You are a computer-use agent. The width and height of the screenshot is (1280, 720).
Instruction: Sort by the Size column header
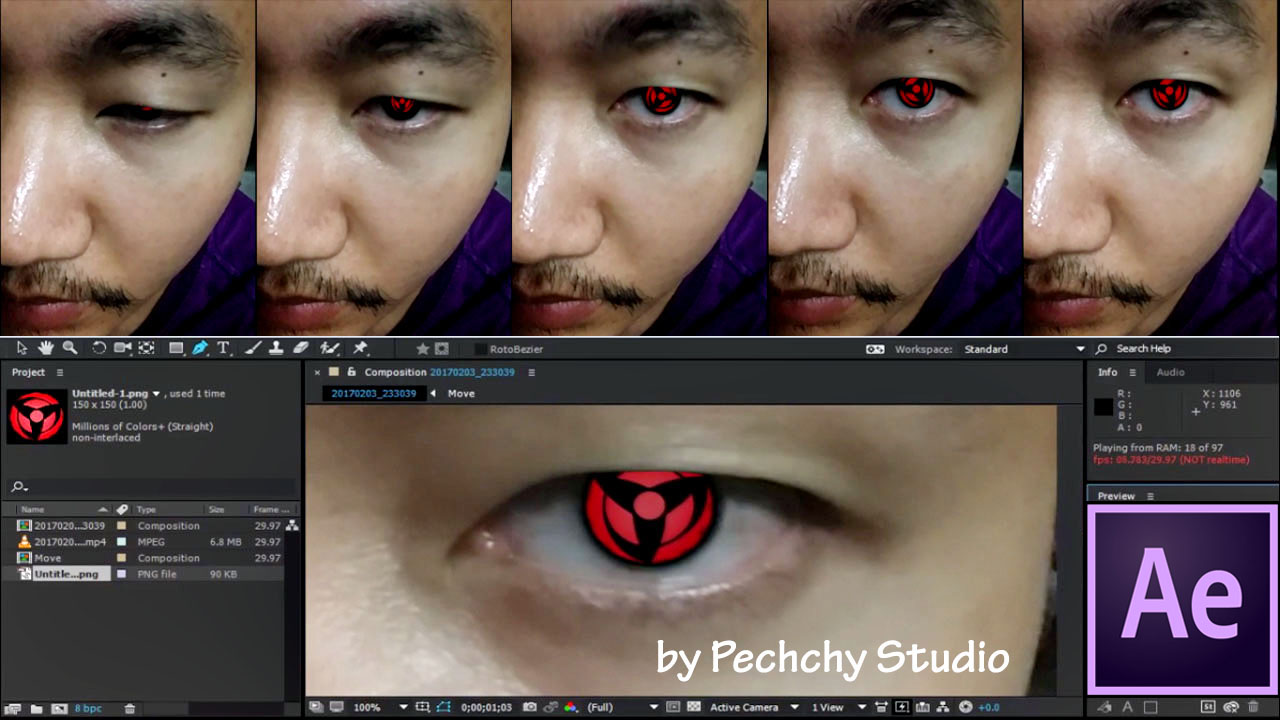click(226, 509)
